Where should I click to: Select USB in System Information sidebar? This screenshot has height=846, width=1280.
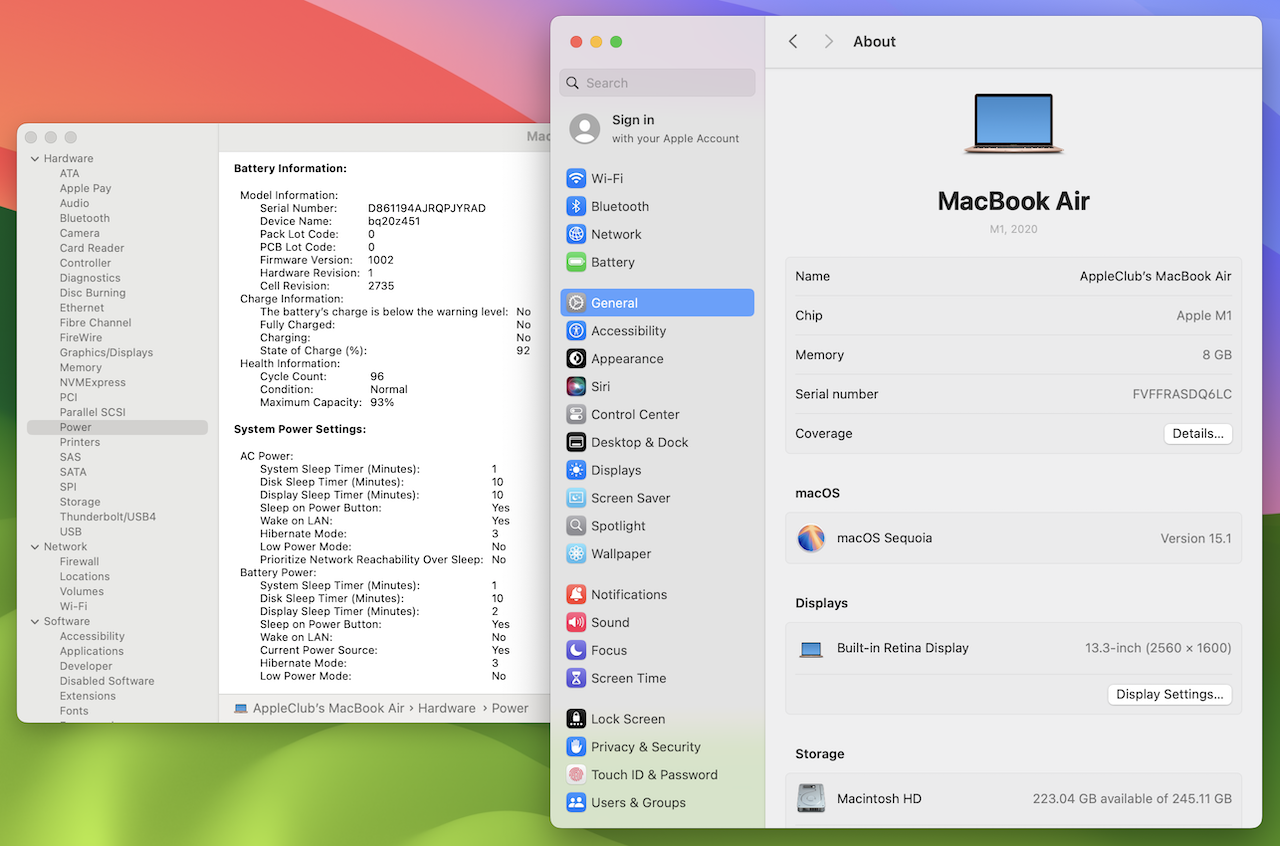[71, 532]
